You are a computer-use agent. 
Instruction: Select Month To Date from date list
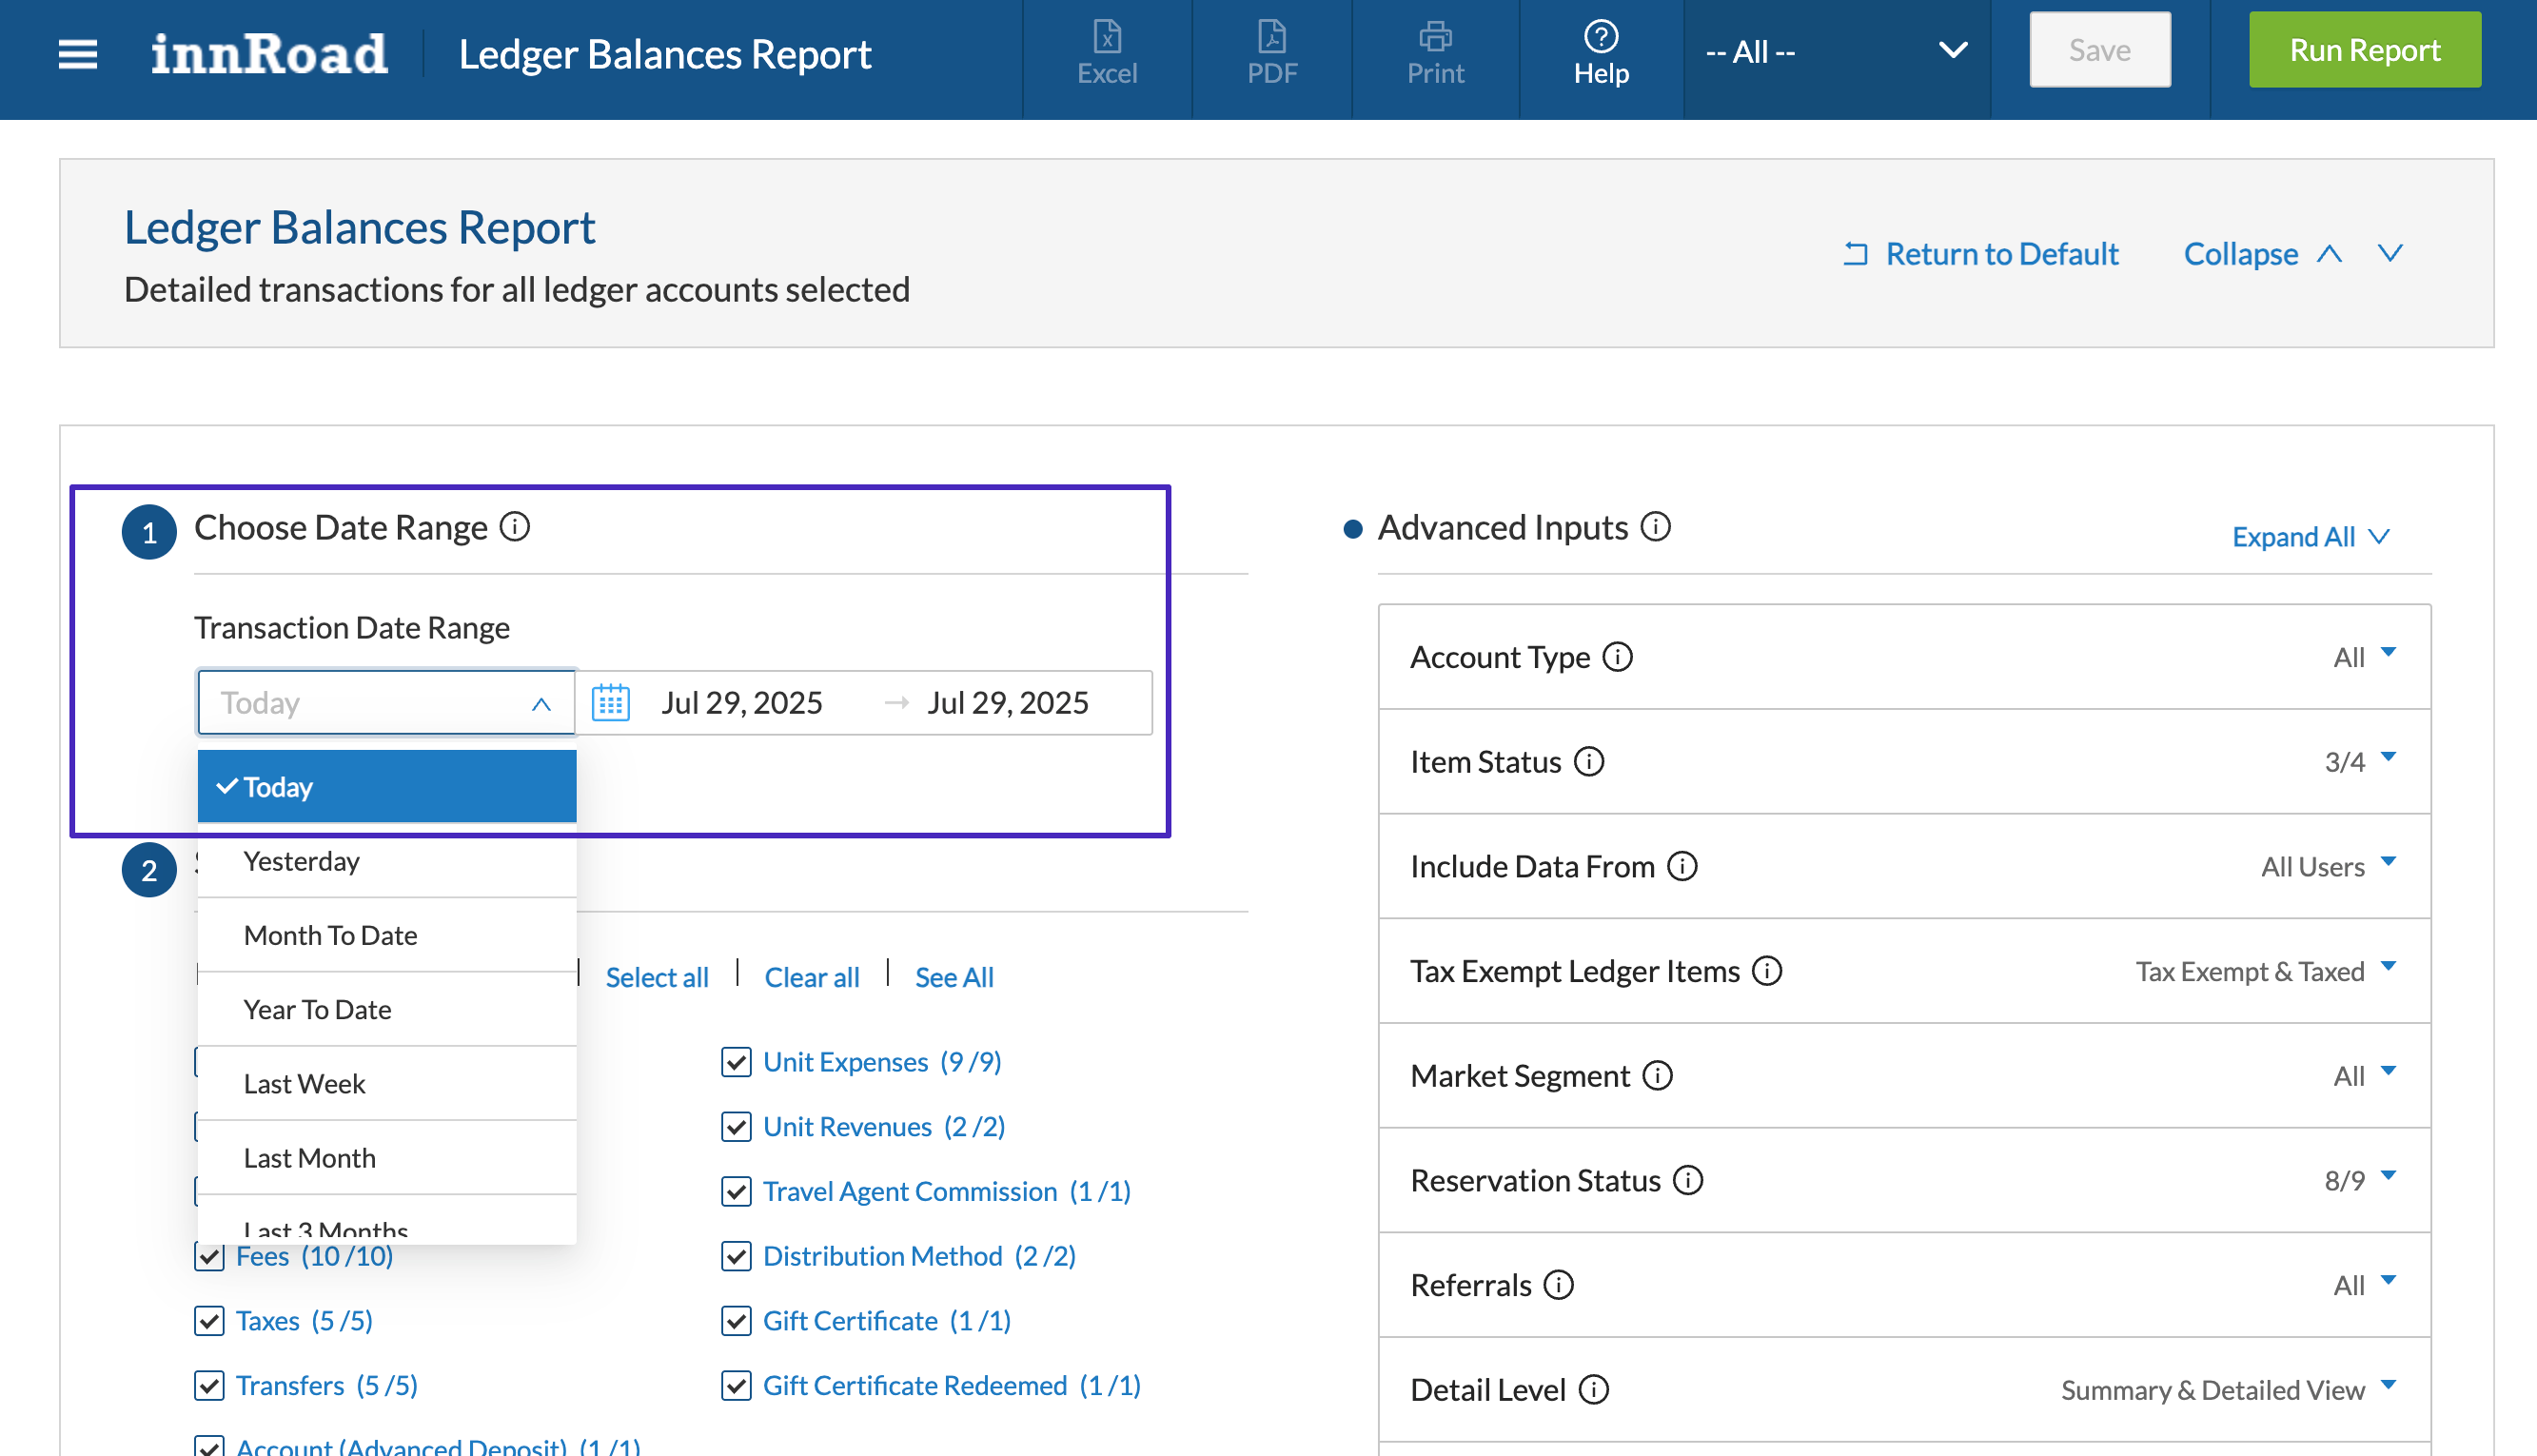(331, 935)
